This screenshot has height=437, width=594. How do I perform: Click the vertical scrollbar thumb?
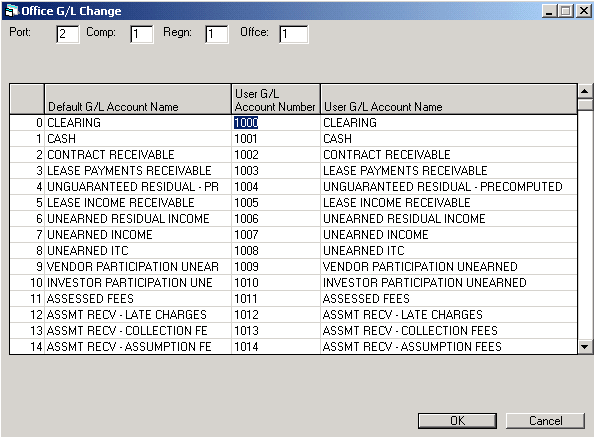click(585, 104)
